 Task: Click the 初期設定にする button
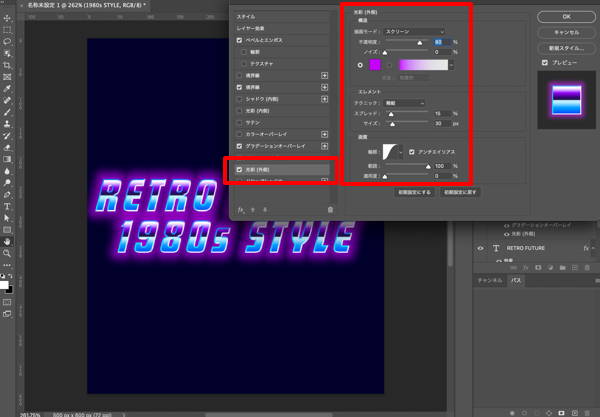[x=414, y=192]
